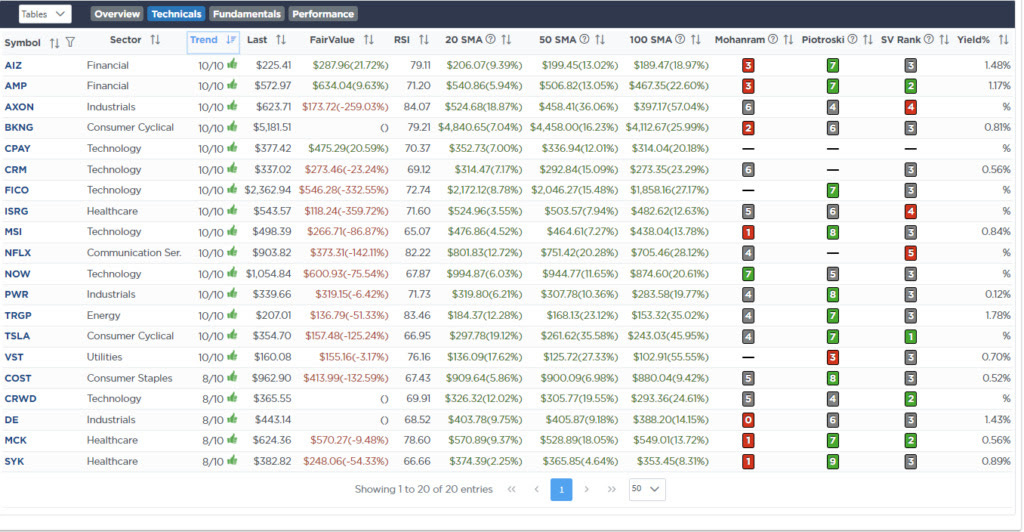Go to next page arrow
Screen dimensions: 1024x532
(586, 489)
